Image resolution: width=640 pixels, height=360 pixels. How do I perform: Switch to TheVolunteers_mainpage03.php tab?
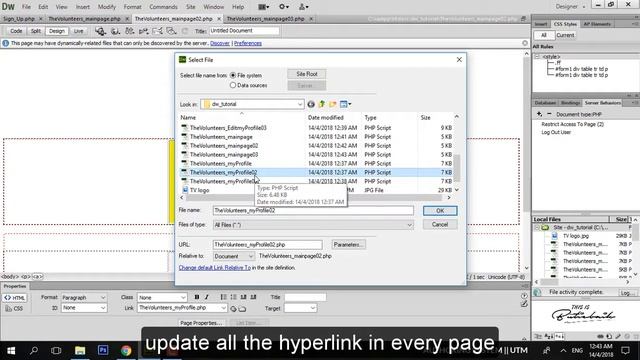click(x=265, y=19)
